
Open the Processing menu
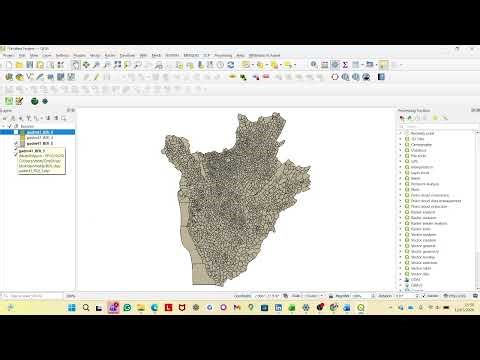tap(223, 55)
